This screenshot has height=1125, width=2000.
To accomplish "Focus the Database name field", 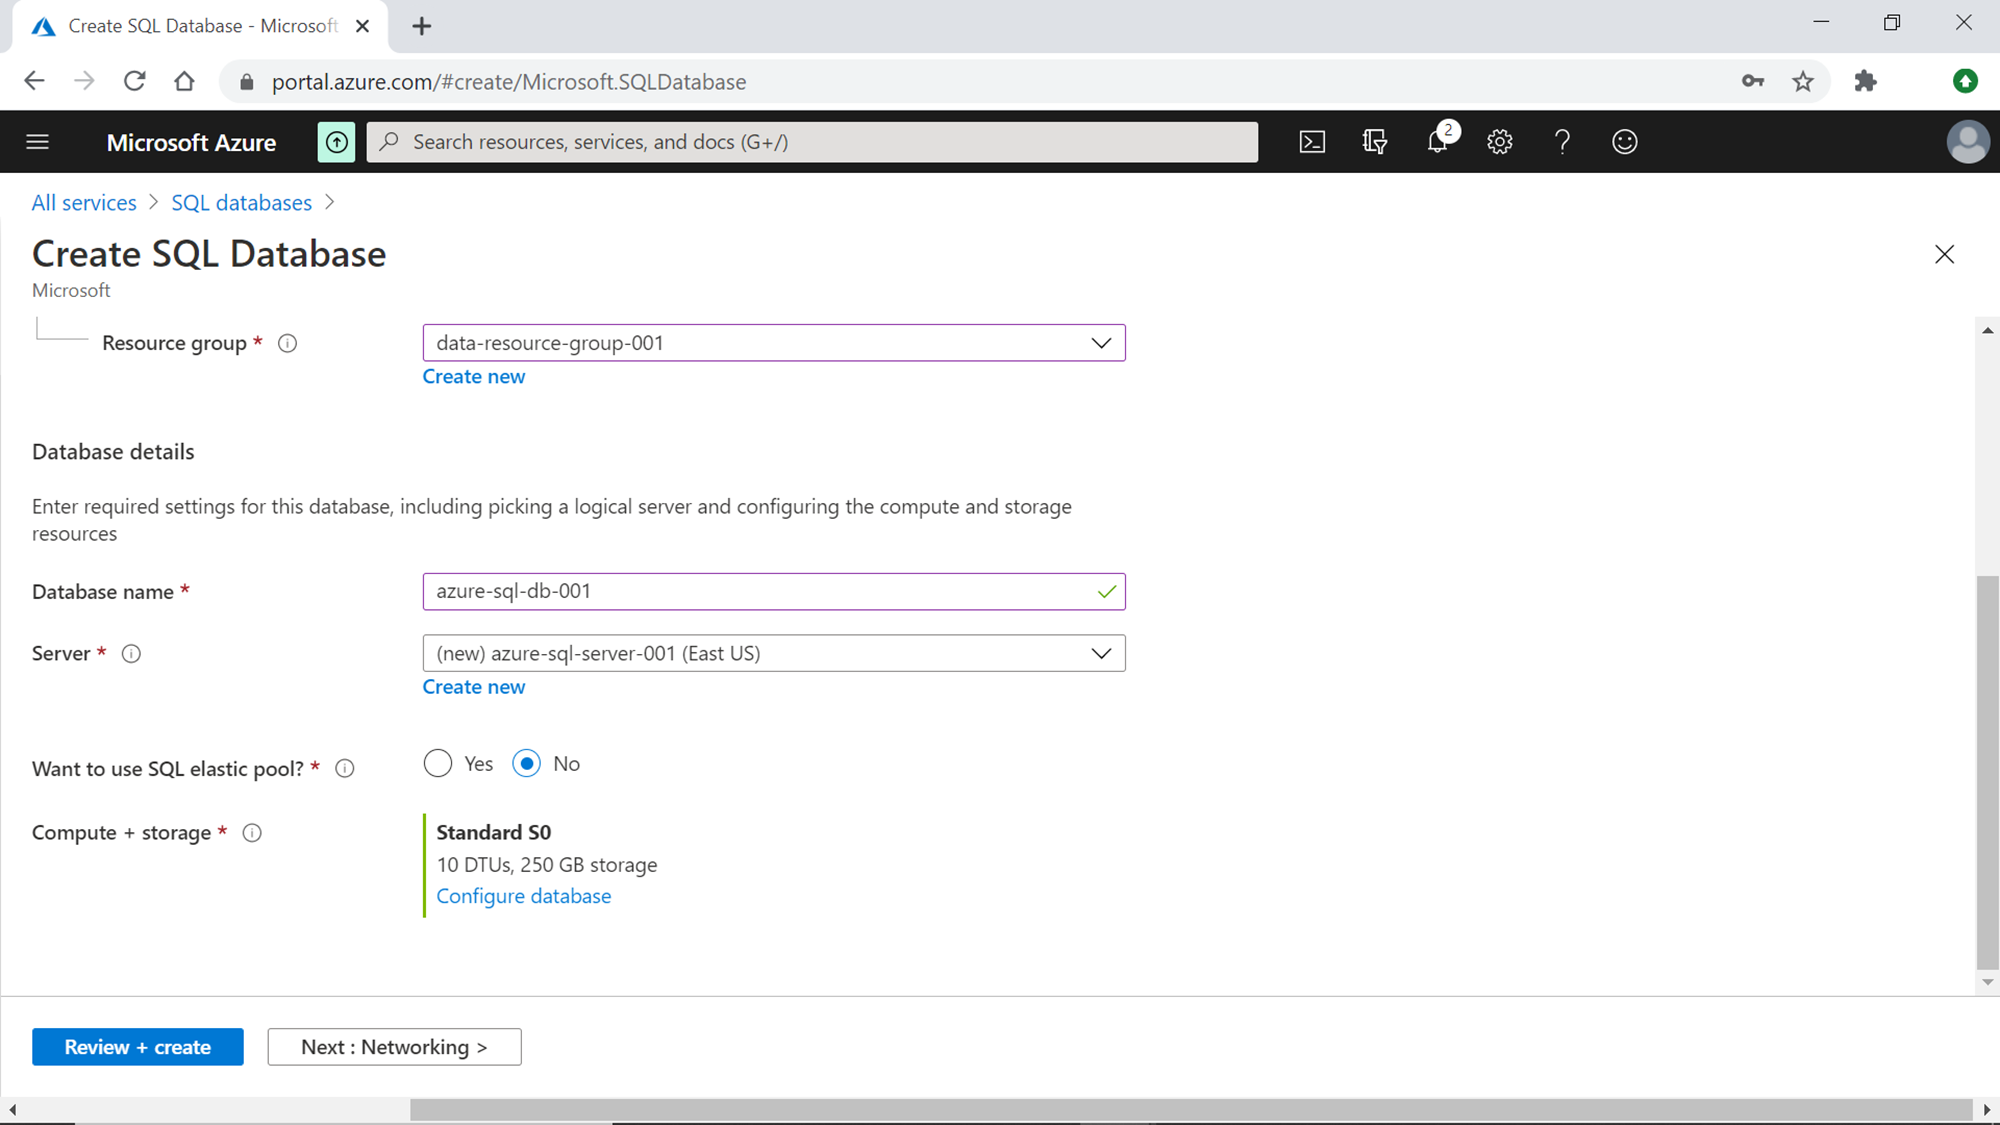I will click(x=774, y=592).
